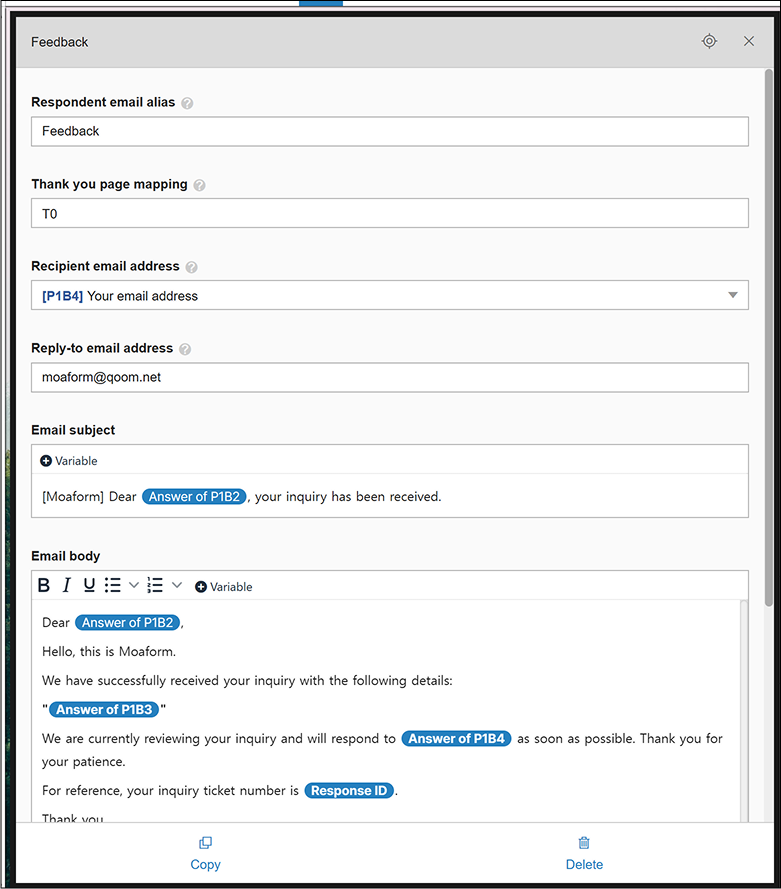Expand bulleted list style options chevron
781x889 pixels.
tap(134, 585)
